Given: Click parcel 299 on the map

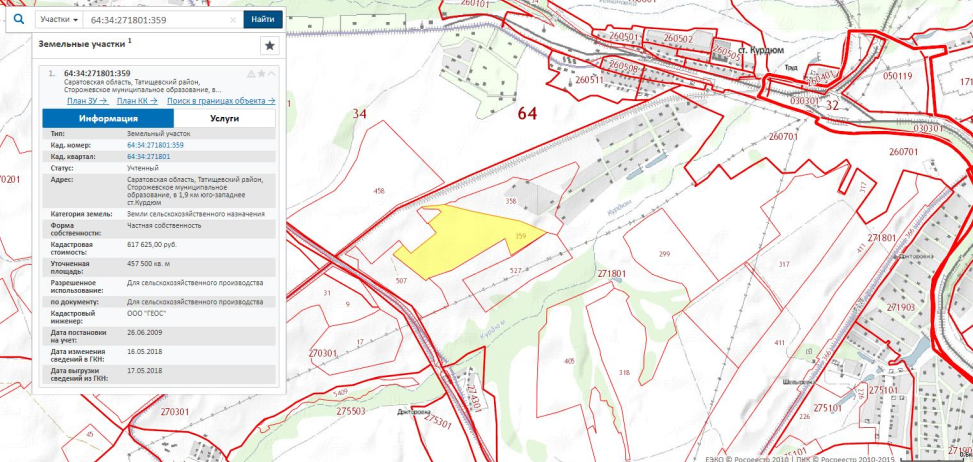Looking at the screenshot, I should [x=665, y=254].
